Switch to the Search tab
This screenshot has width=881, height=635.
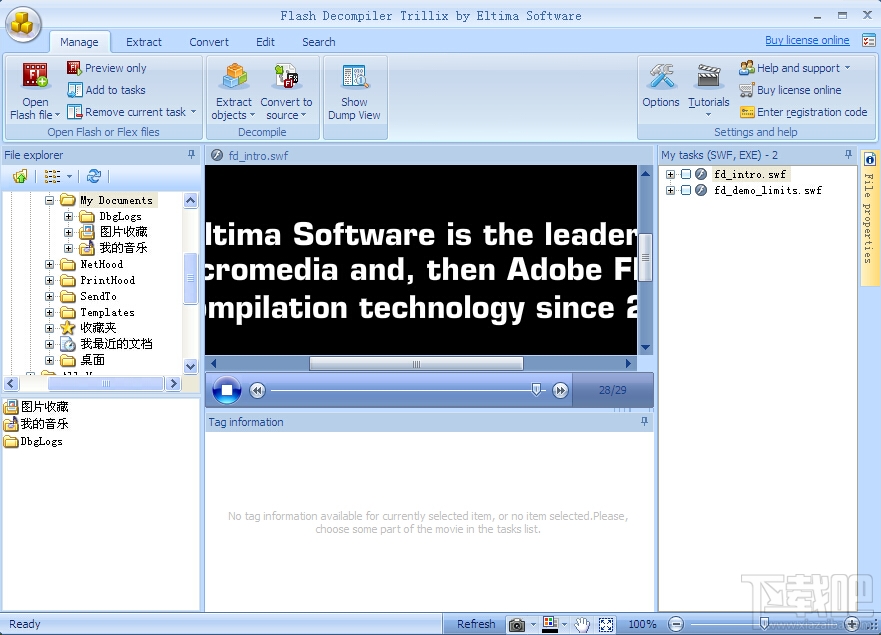pyautogui.click(x=319, y=42)
